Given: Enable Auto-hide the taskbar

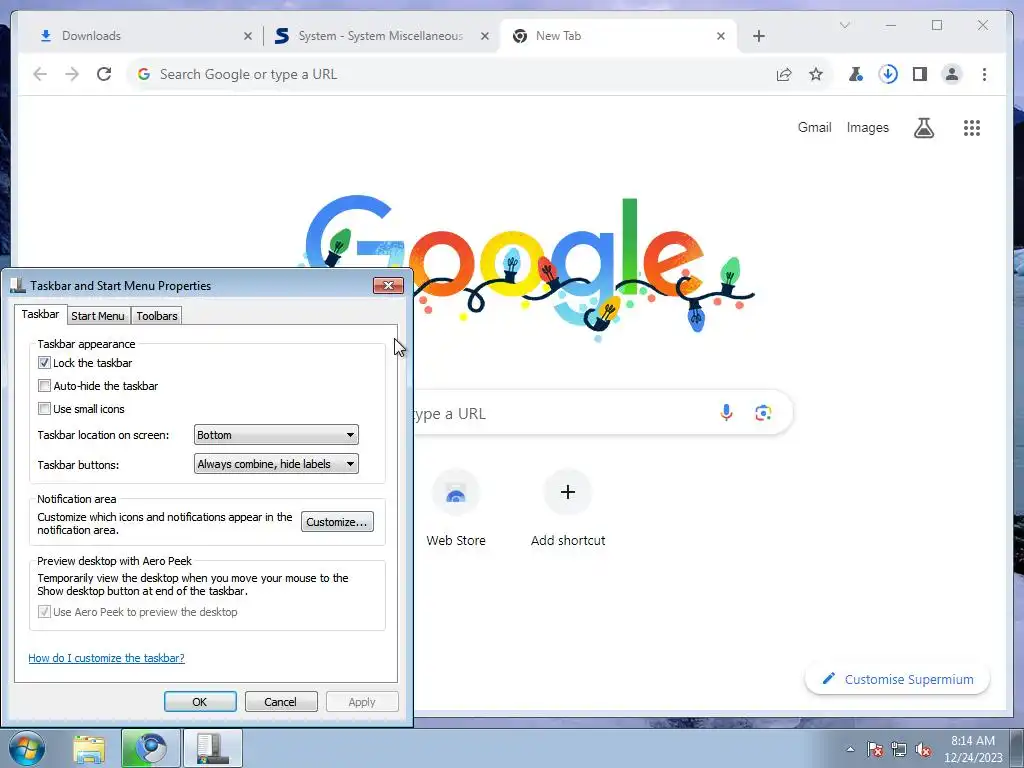Looking at the screenshot, I should (44, 385).
